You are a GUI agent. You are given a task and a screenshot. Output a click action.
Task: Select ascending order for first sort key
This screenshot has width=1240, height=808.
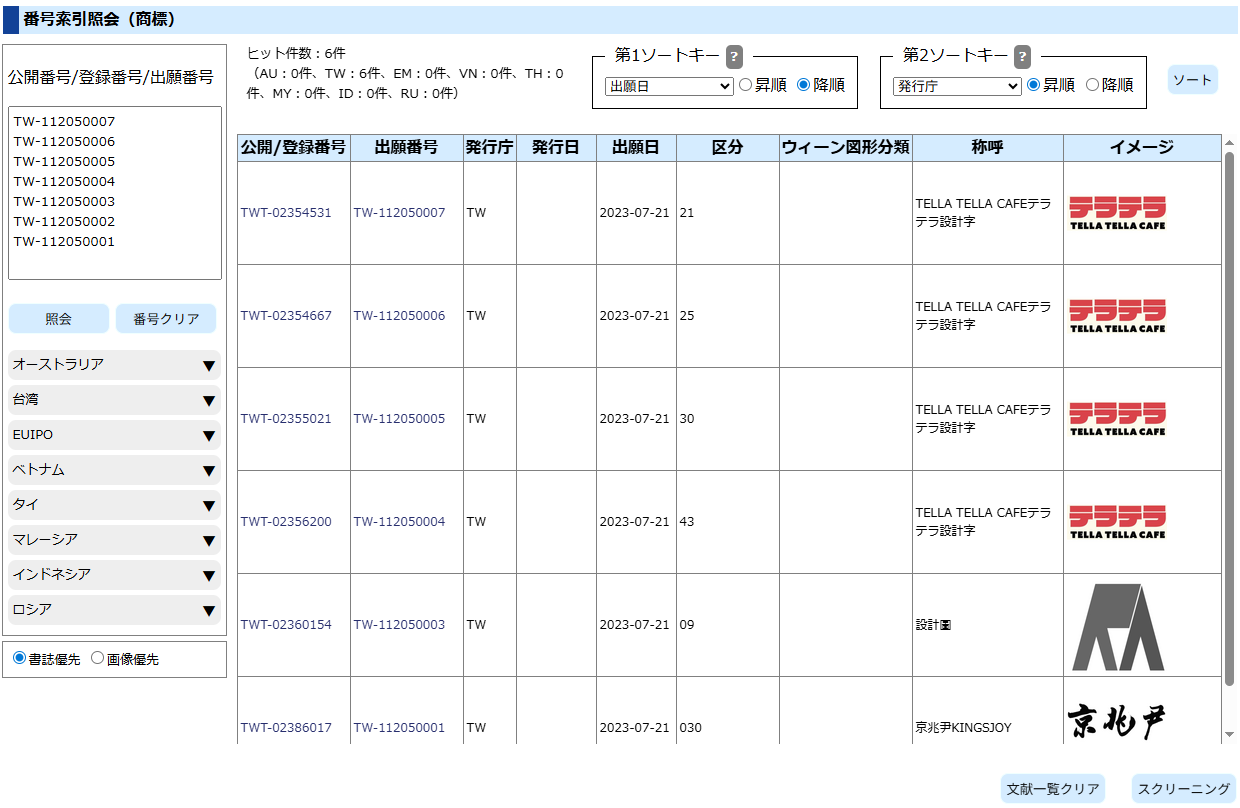tap(745, 86)
